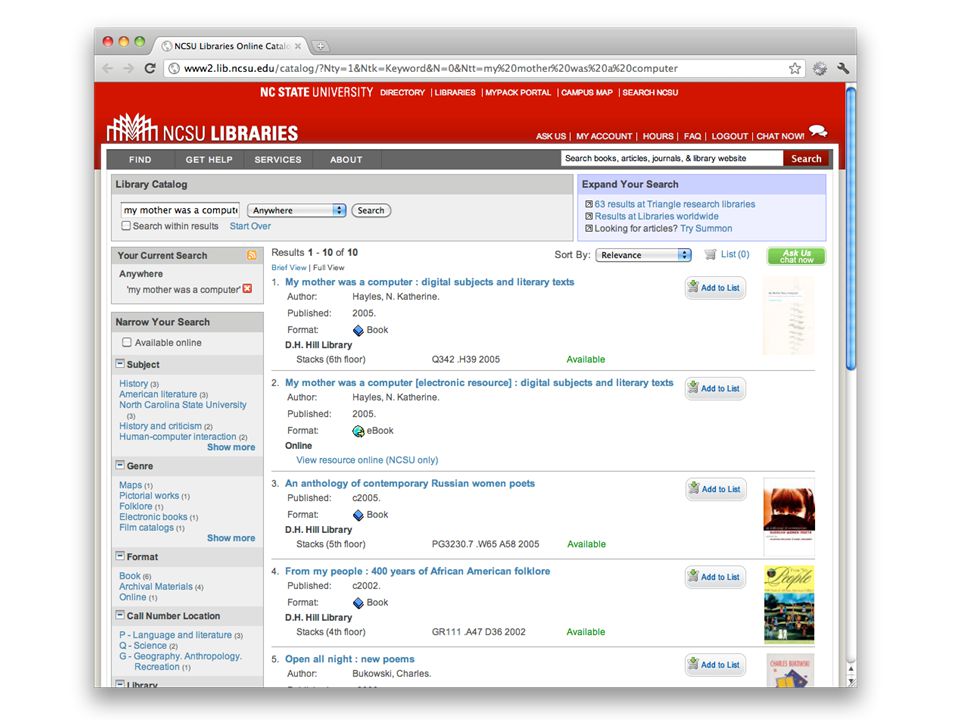Close the NCSU Libraries Online Catalog tab
Viewport: 960px width, 720px height.
coord(298,46)
